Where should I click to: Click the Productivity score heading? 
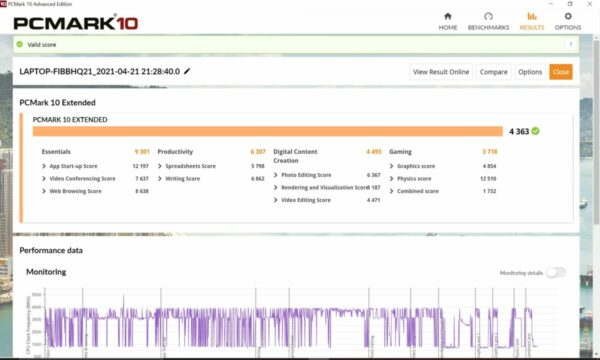(x=175, y=151)
